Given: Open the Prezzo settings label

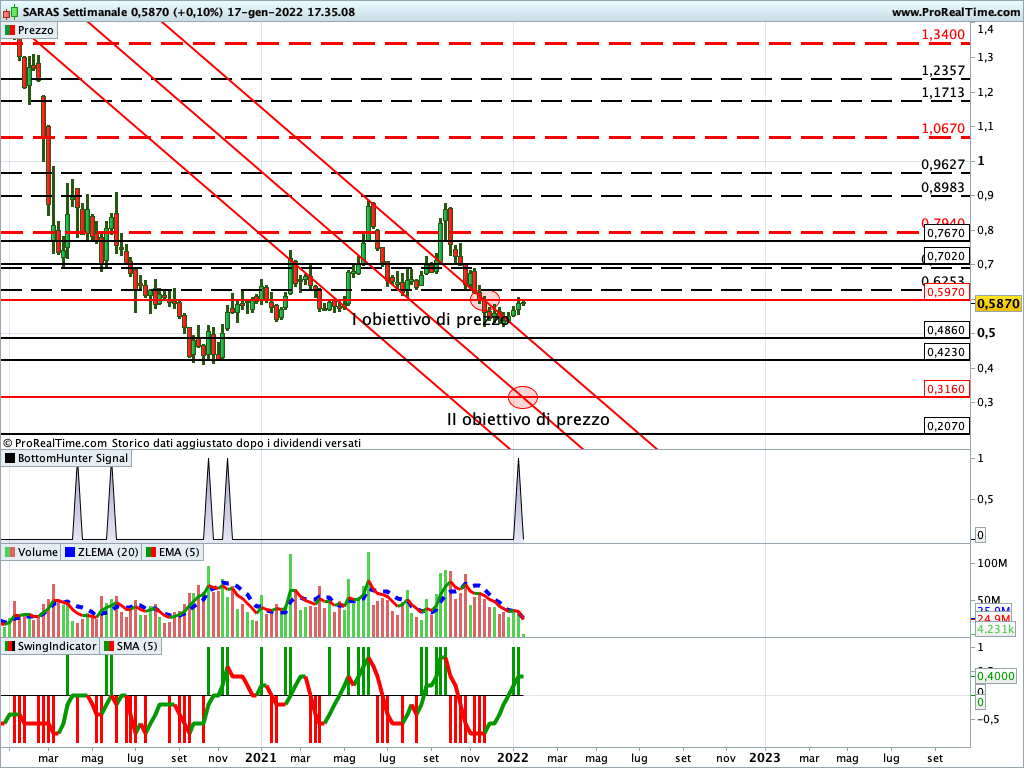Looking at the screenshot, I should click(36, 30).
